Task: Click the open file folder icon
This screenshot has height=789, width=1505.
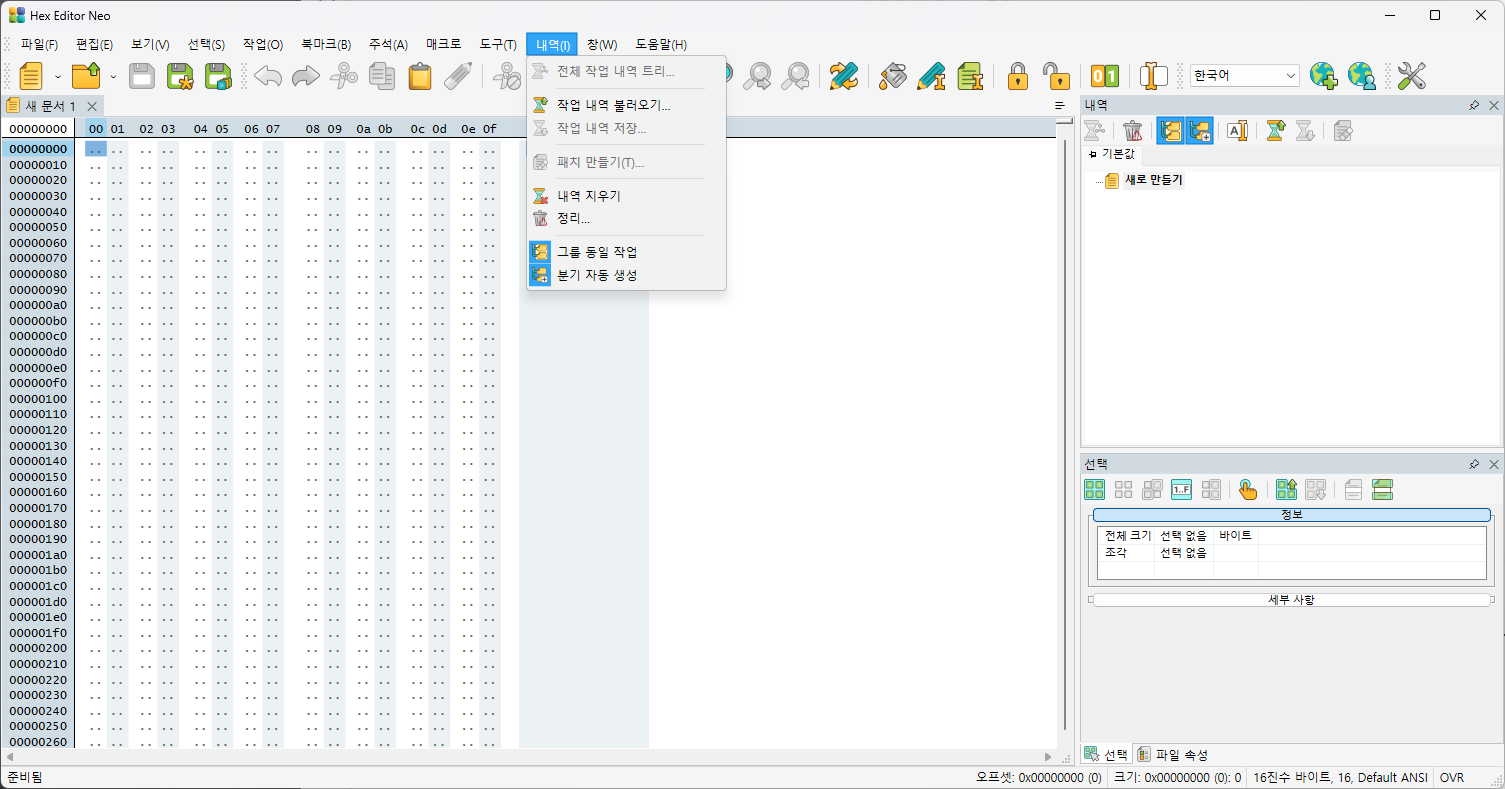Action: pyautogui.click(x=87, y=76)
